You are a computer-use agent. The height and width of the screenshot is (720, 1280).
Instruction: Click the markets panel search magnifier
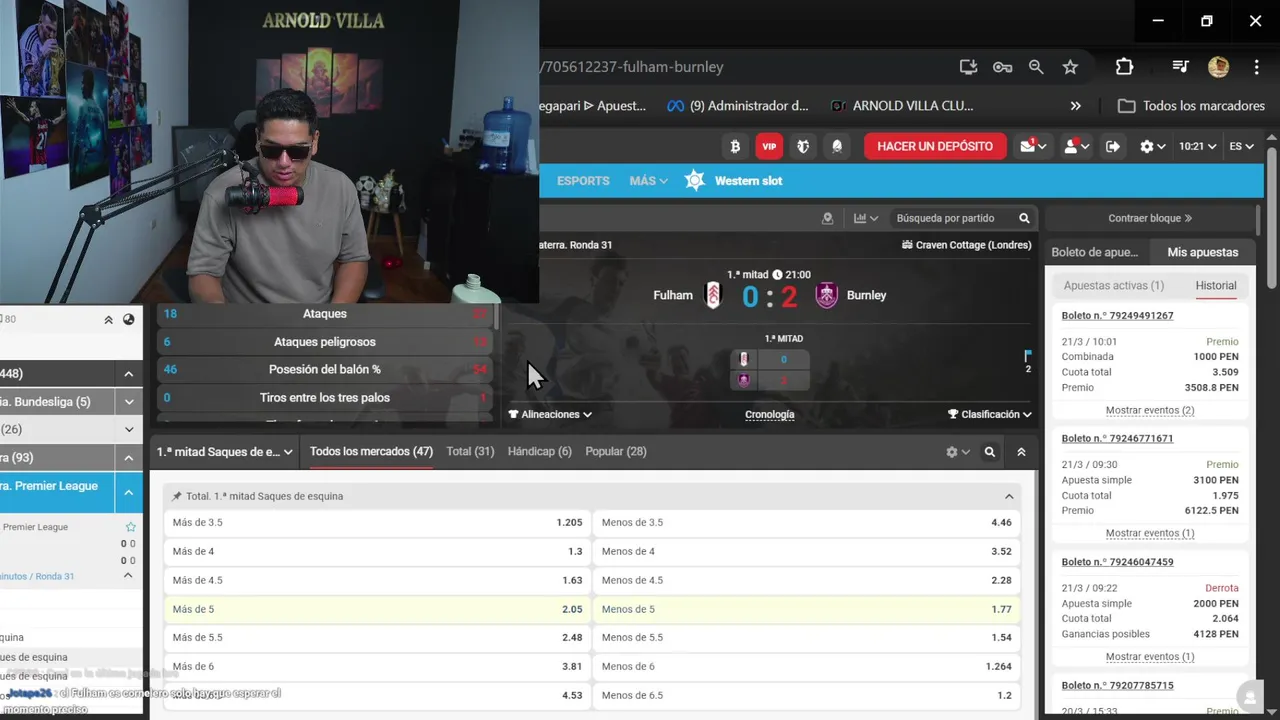coord(990,452)
